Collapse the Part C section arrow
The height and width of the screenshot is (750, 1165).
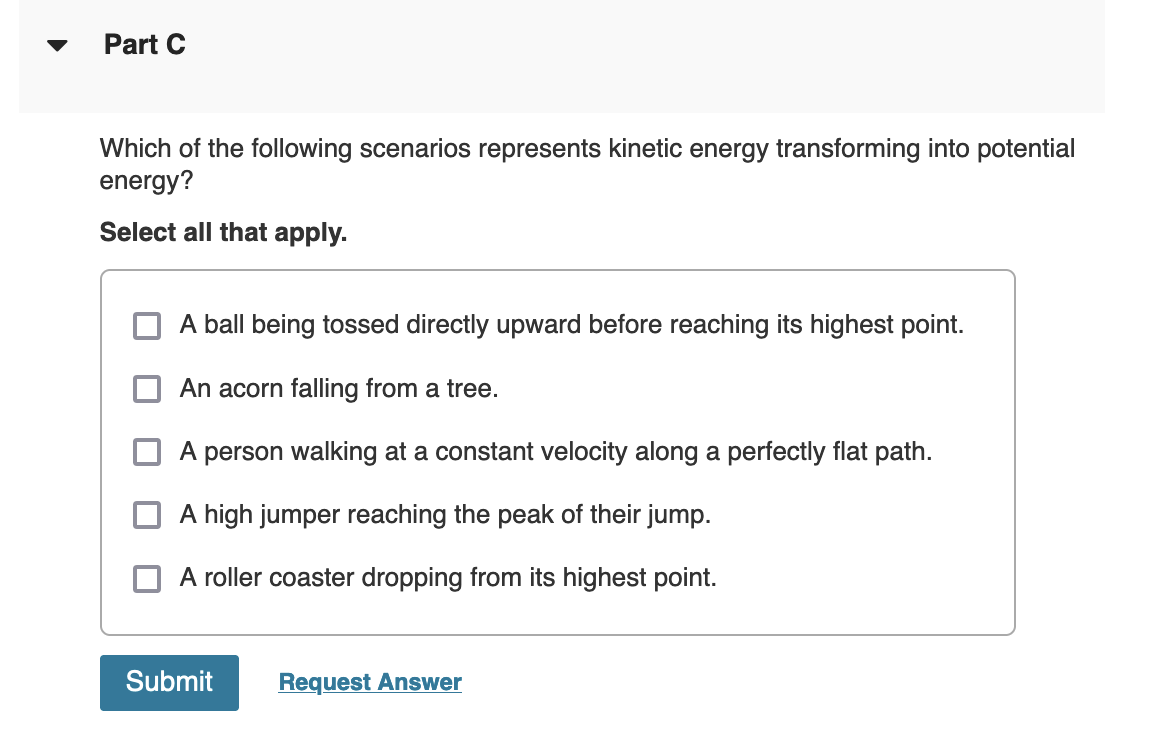(57, 45)
